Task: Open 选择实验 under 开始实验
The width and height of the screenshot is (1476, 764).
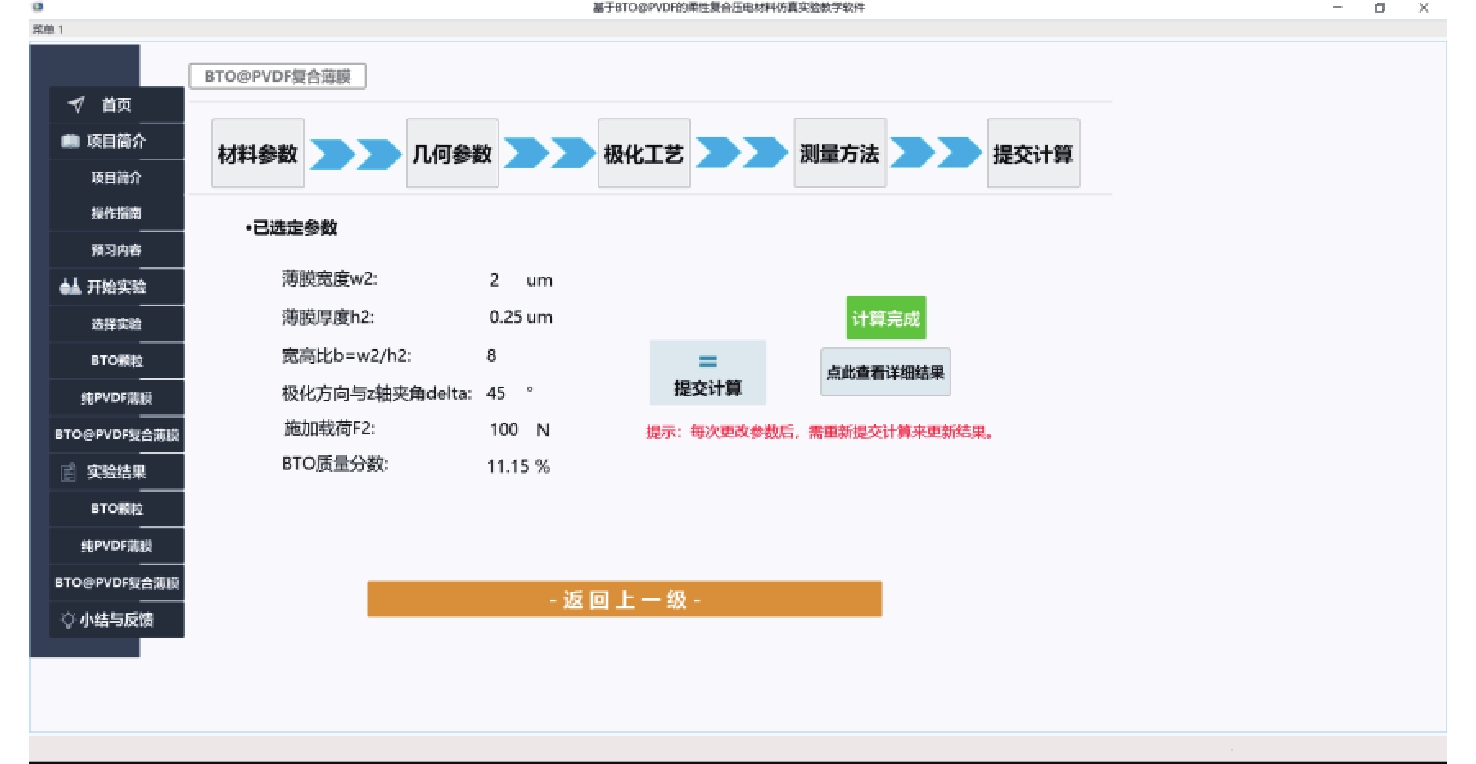Action: pyautogui.click(x=117, y=325)
